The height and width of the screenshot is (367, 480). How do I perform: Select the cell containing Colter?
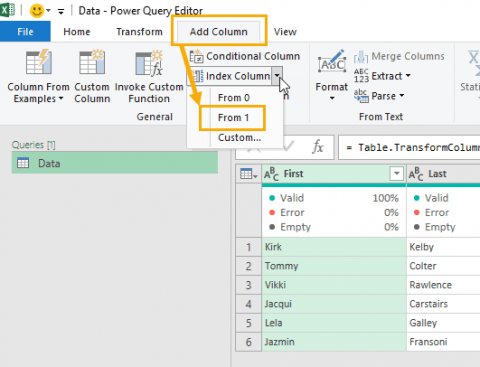[x=443, y=266]
